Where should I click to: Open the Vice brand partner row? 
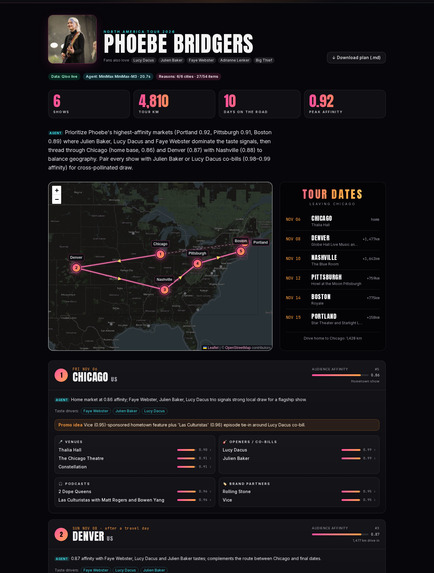(299, 500)
